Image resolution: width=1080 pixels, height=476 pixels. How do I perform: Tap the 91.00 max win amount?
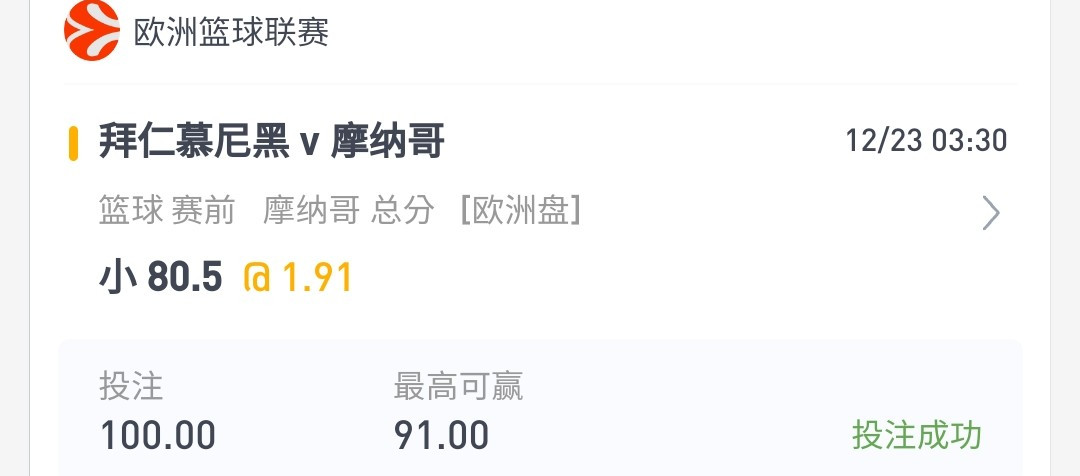coord(442,435)
